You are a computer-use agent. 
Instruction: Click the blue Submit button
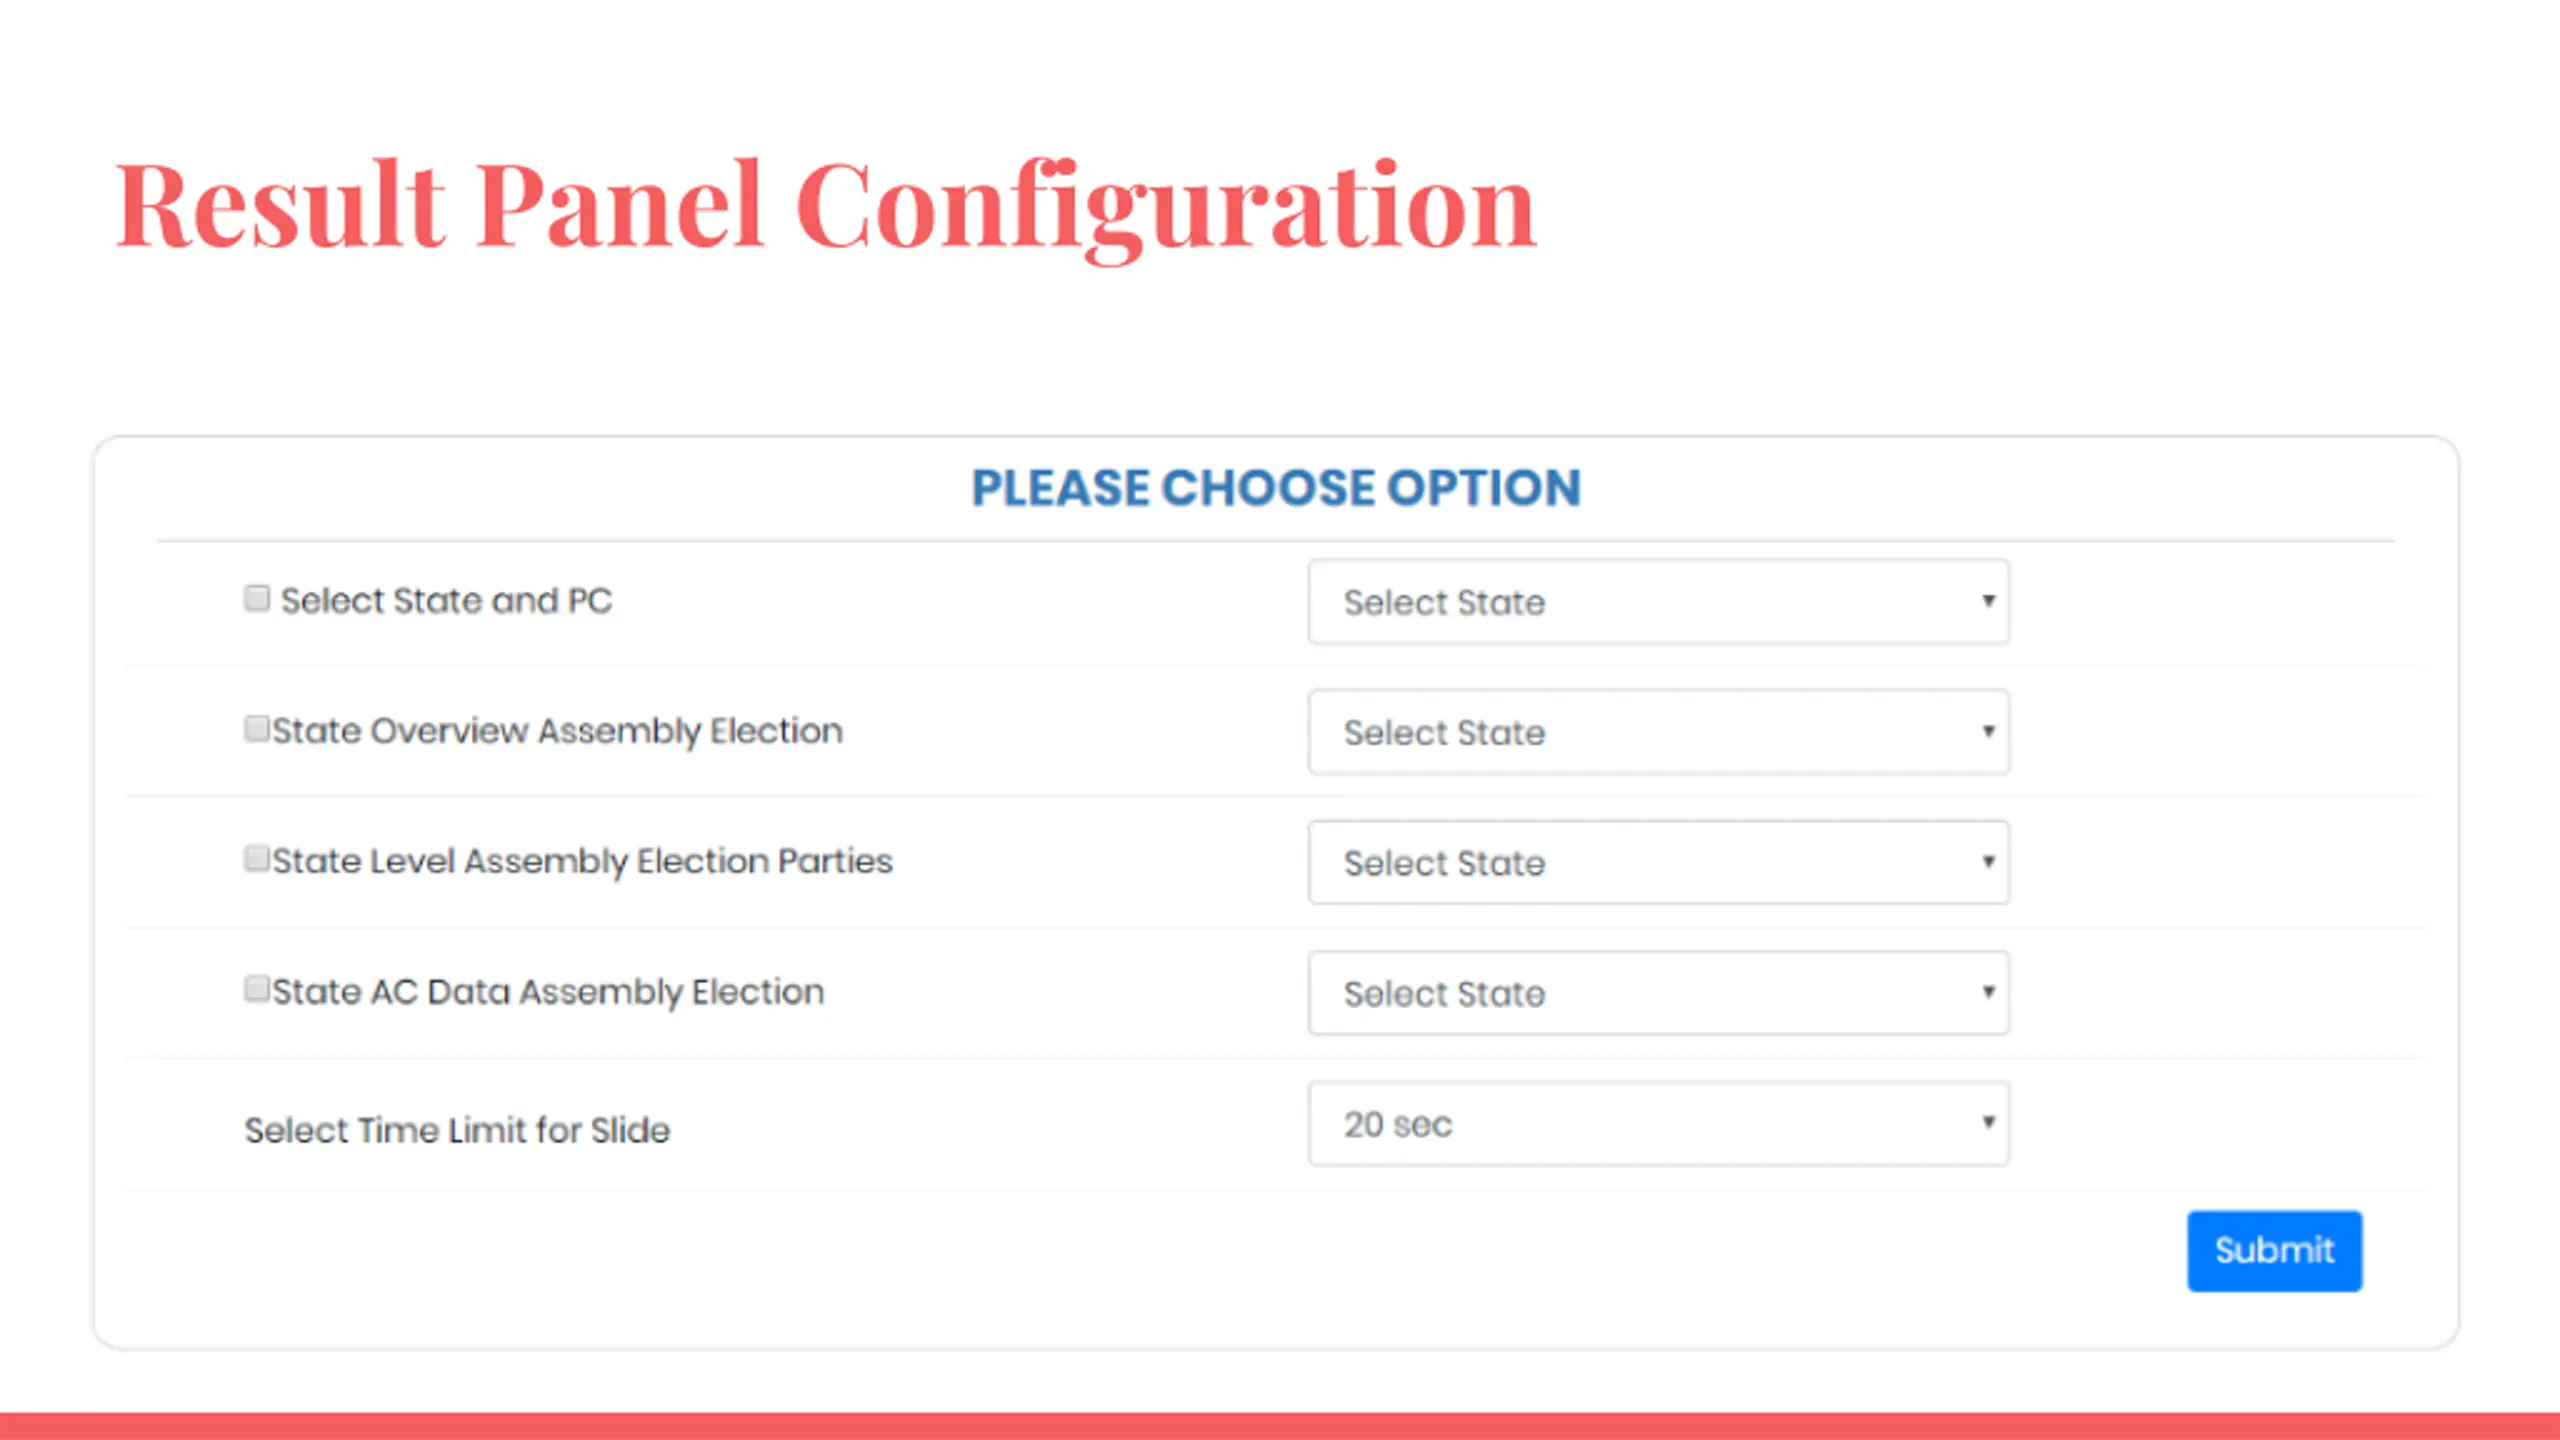pyautogui.click(x=2274, y=1251)
